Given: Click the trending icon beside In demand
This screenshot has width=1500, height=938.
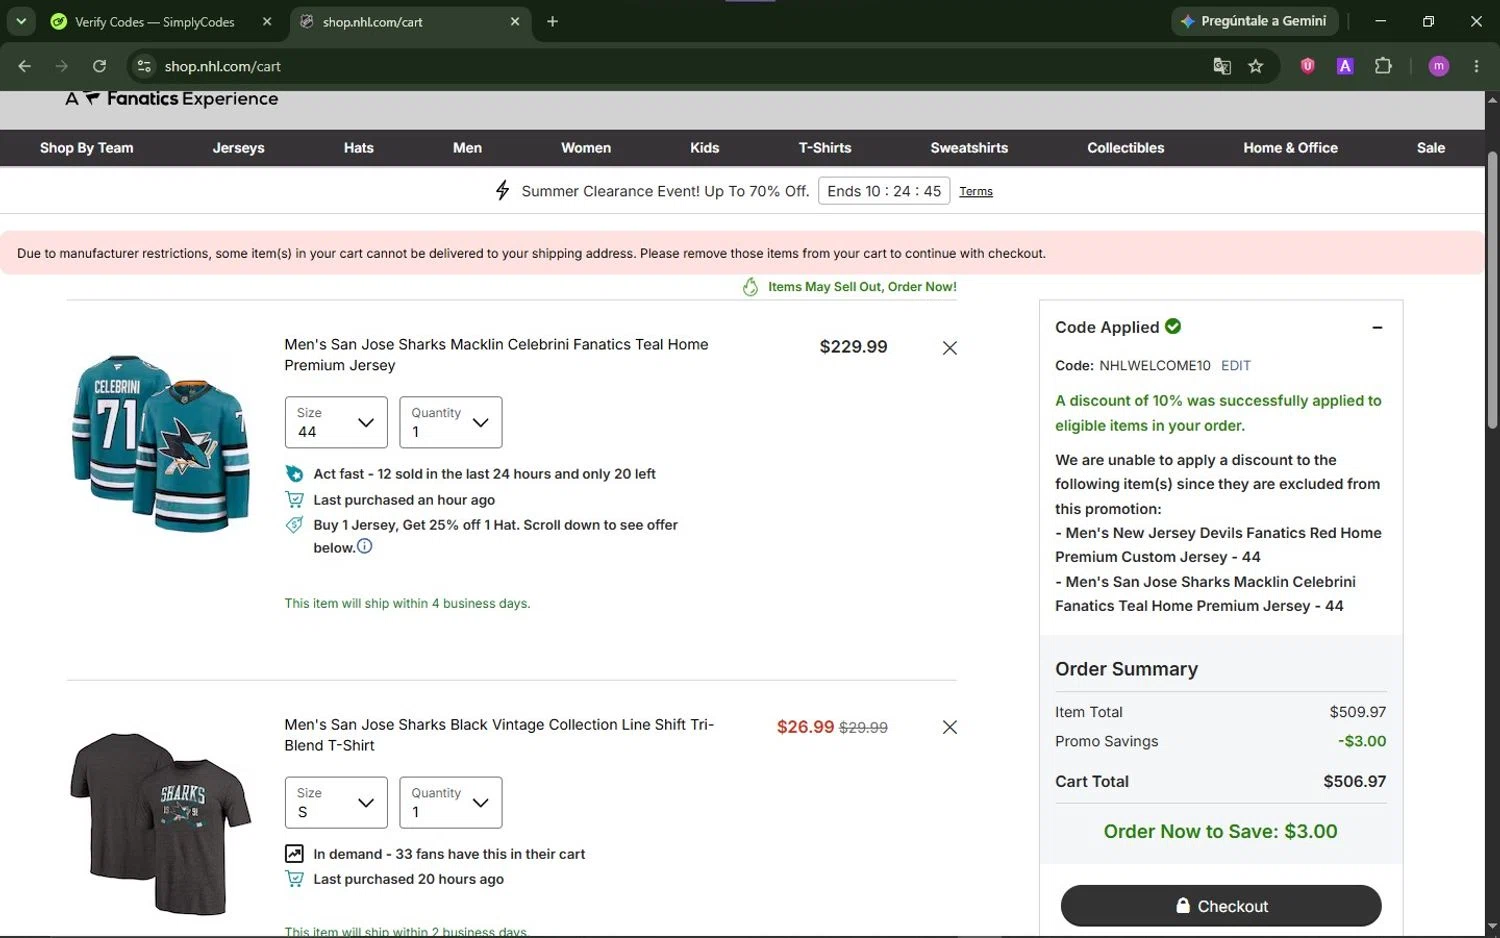Looking at the screenshot, I should [294, 854].
